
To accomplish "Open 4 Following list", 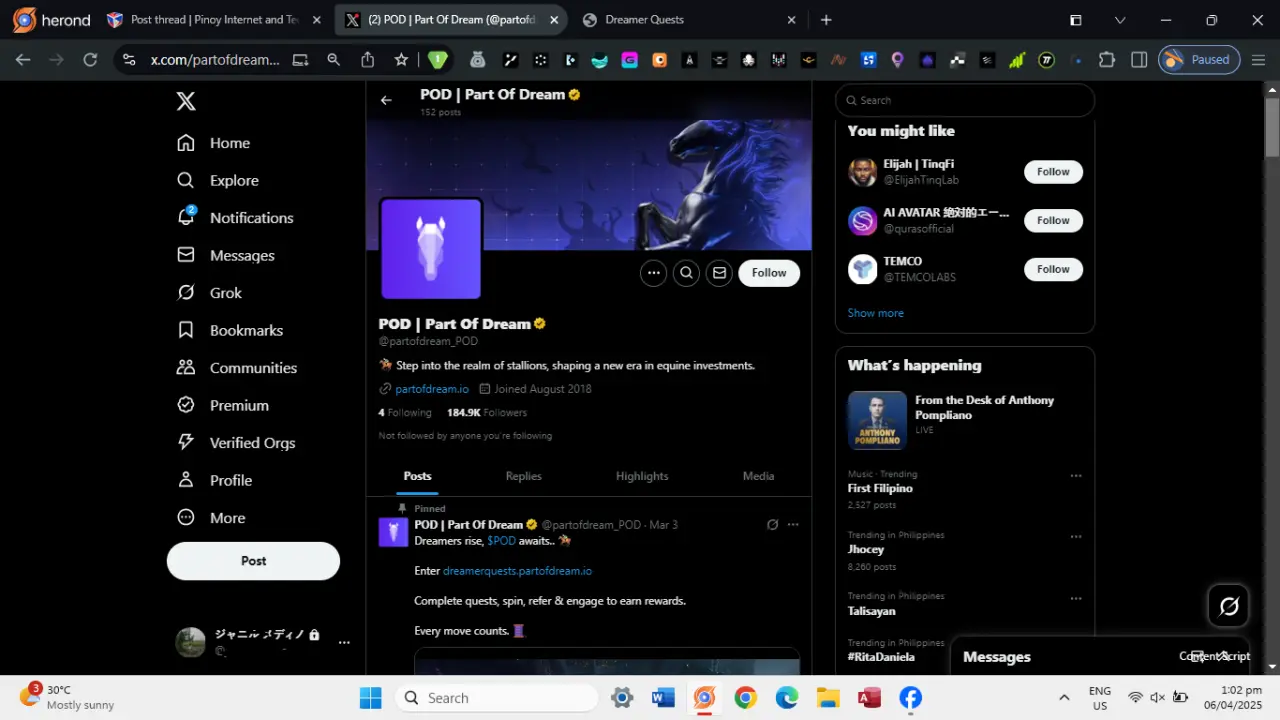I will 405,413.
